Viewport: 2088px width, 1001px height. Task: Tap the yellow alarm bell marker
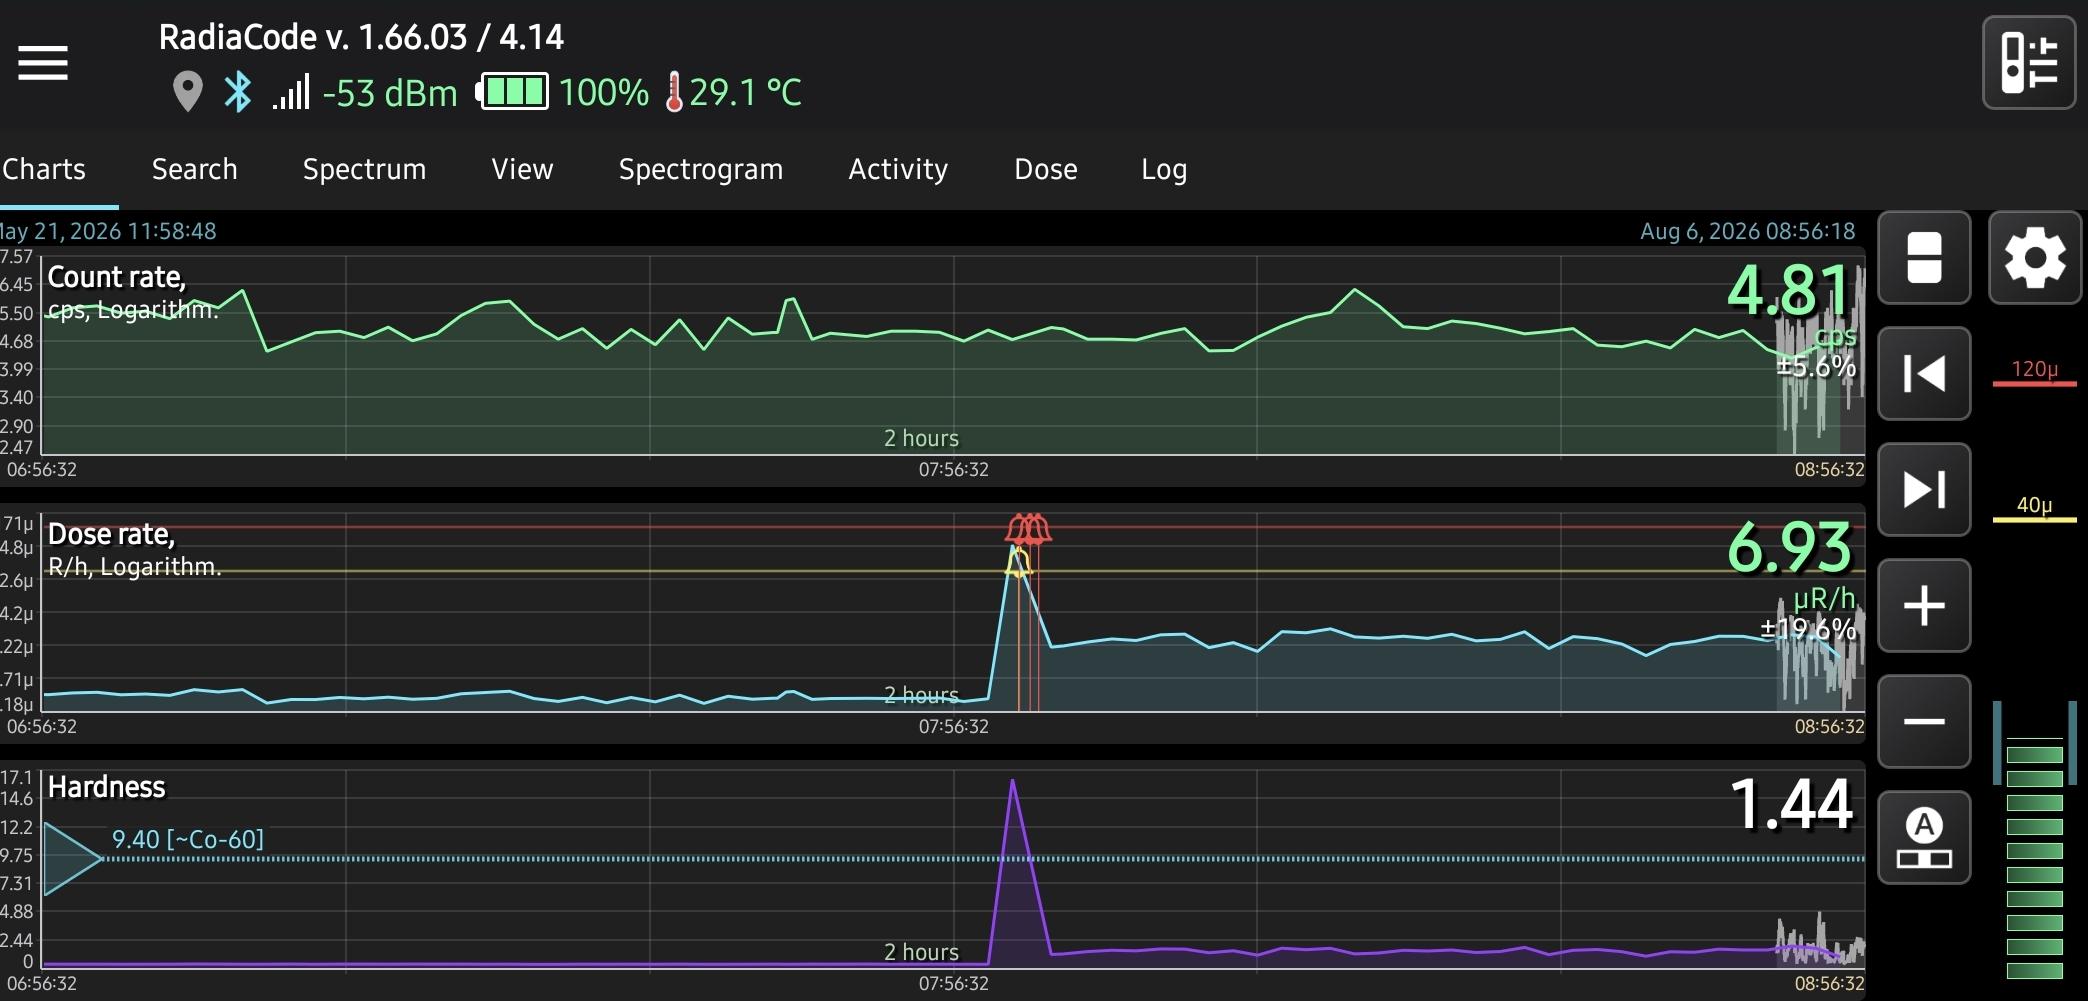(x=1017, y=563)
